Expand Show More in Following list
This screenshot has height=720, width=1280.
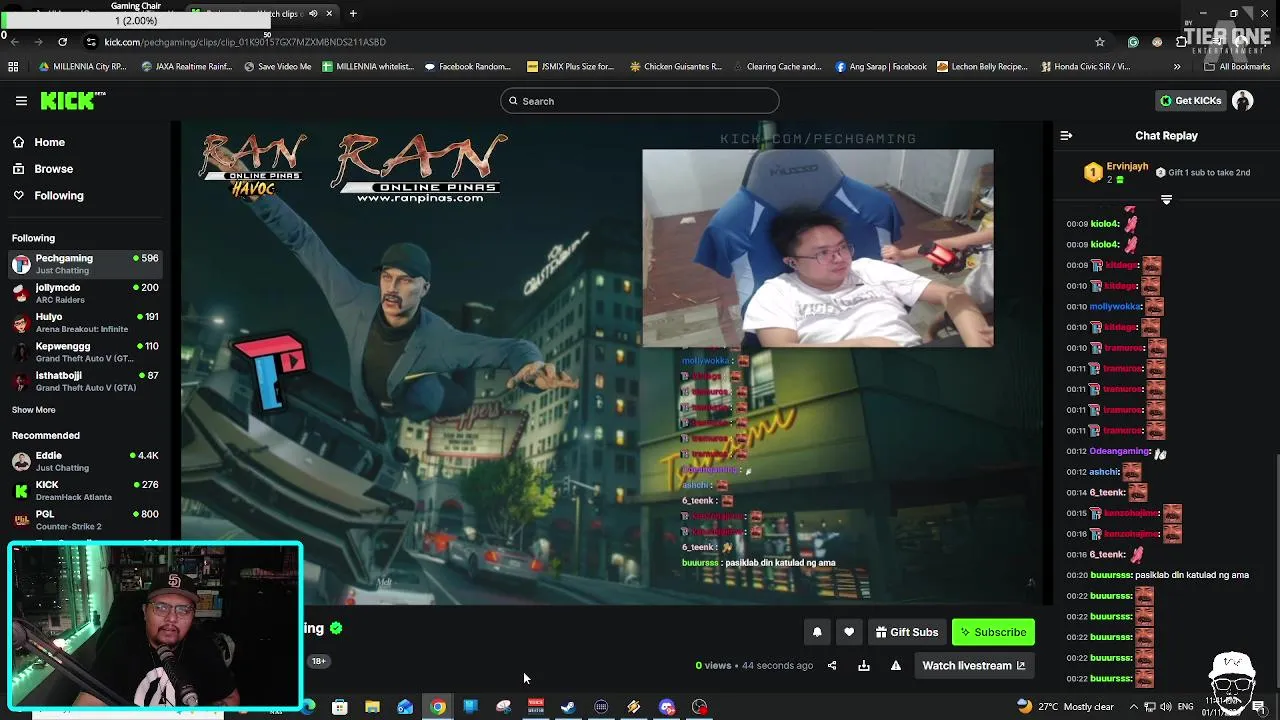(x=34, y=410)
